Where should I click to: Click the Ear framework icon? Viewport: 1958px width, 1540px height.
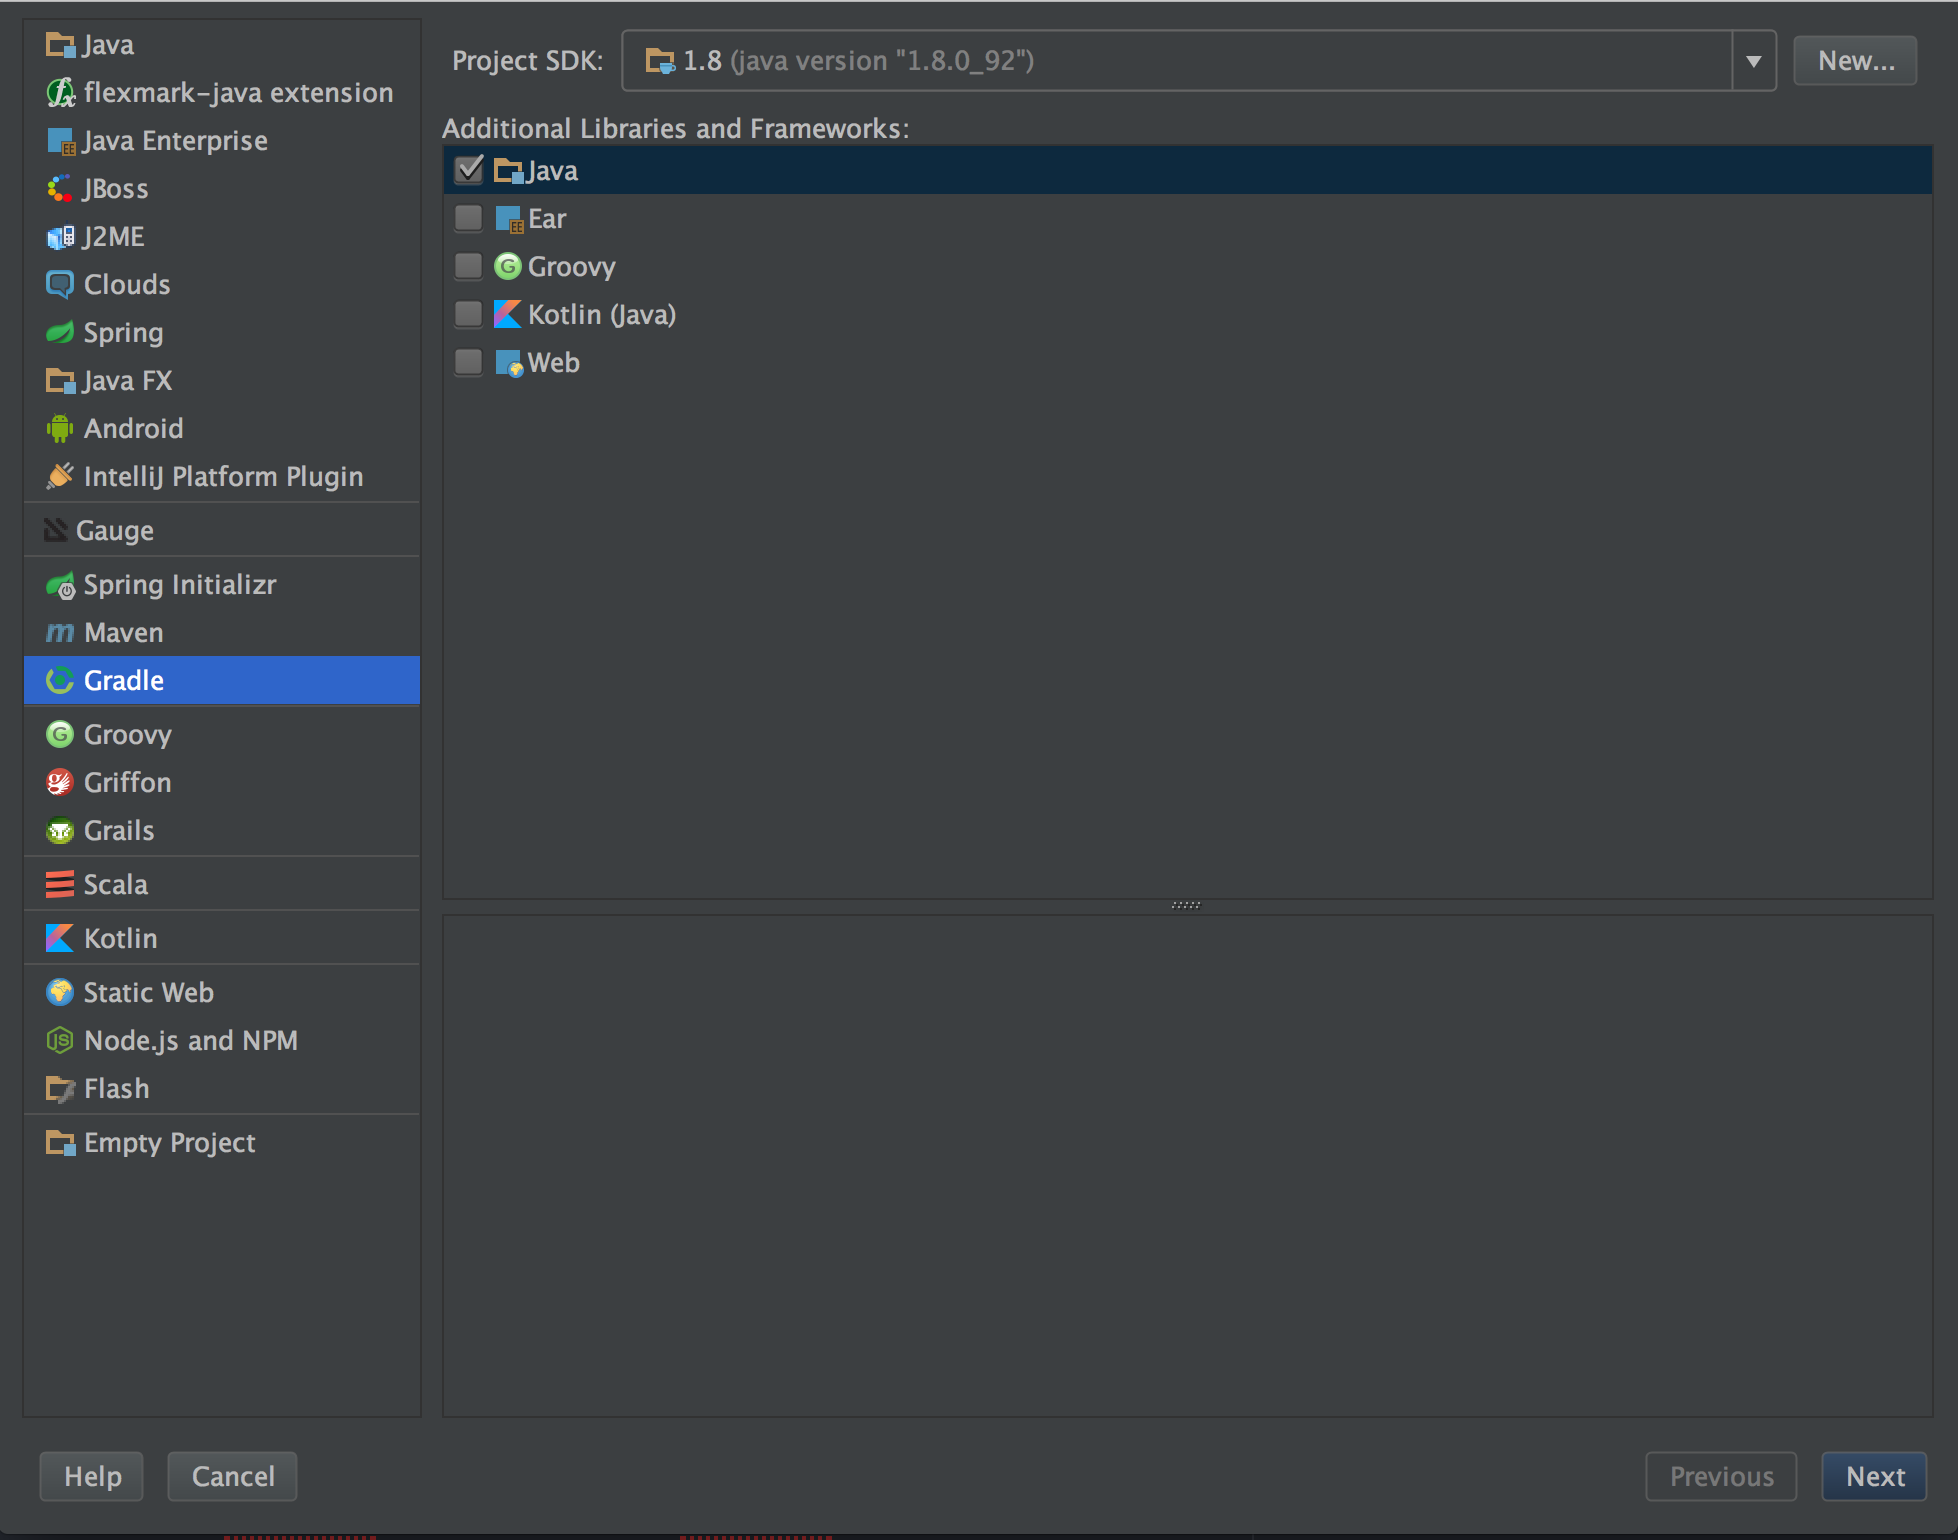pos(509,219)
